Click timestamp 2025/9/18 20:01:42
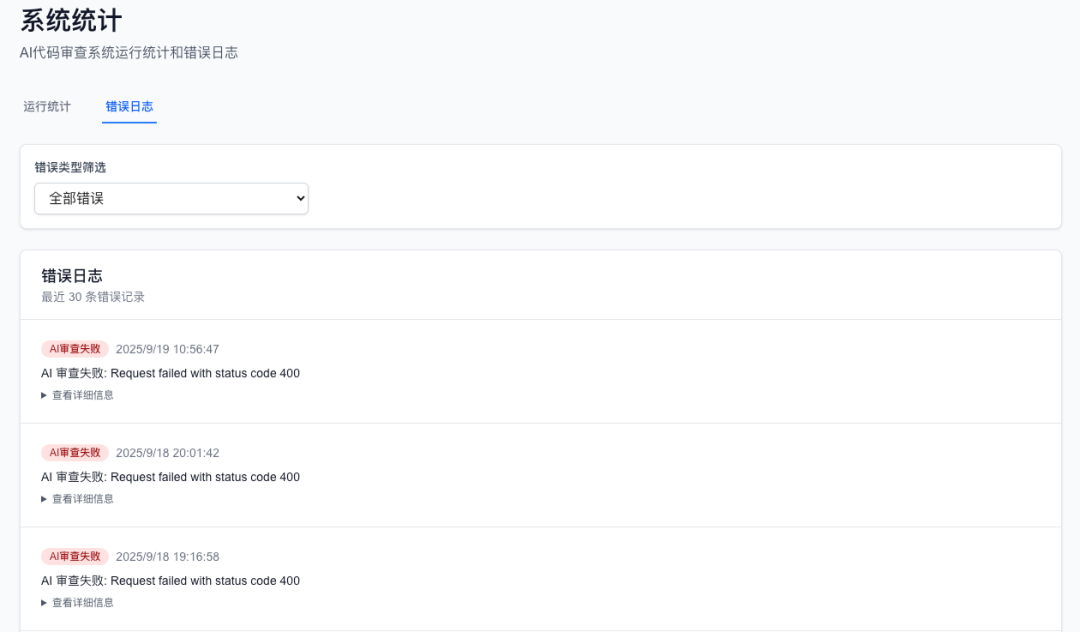1080x632 pixels. pos(167,453)
